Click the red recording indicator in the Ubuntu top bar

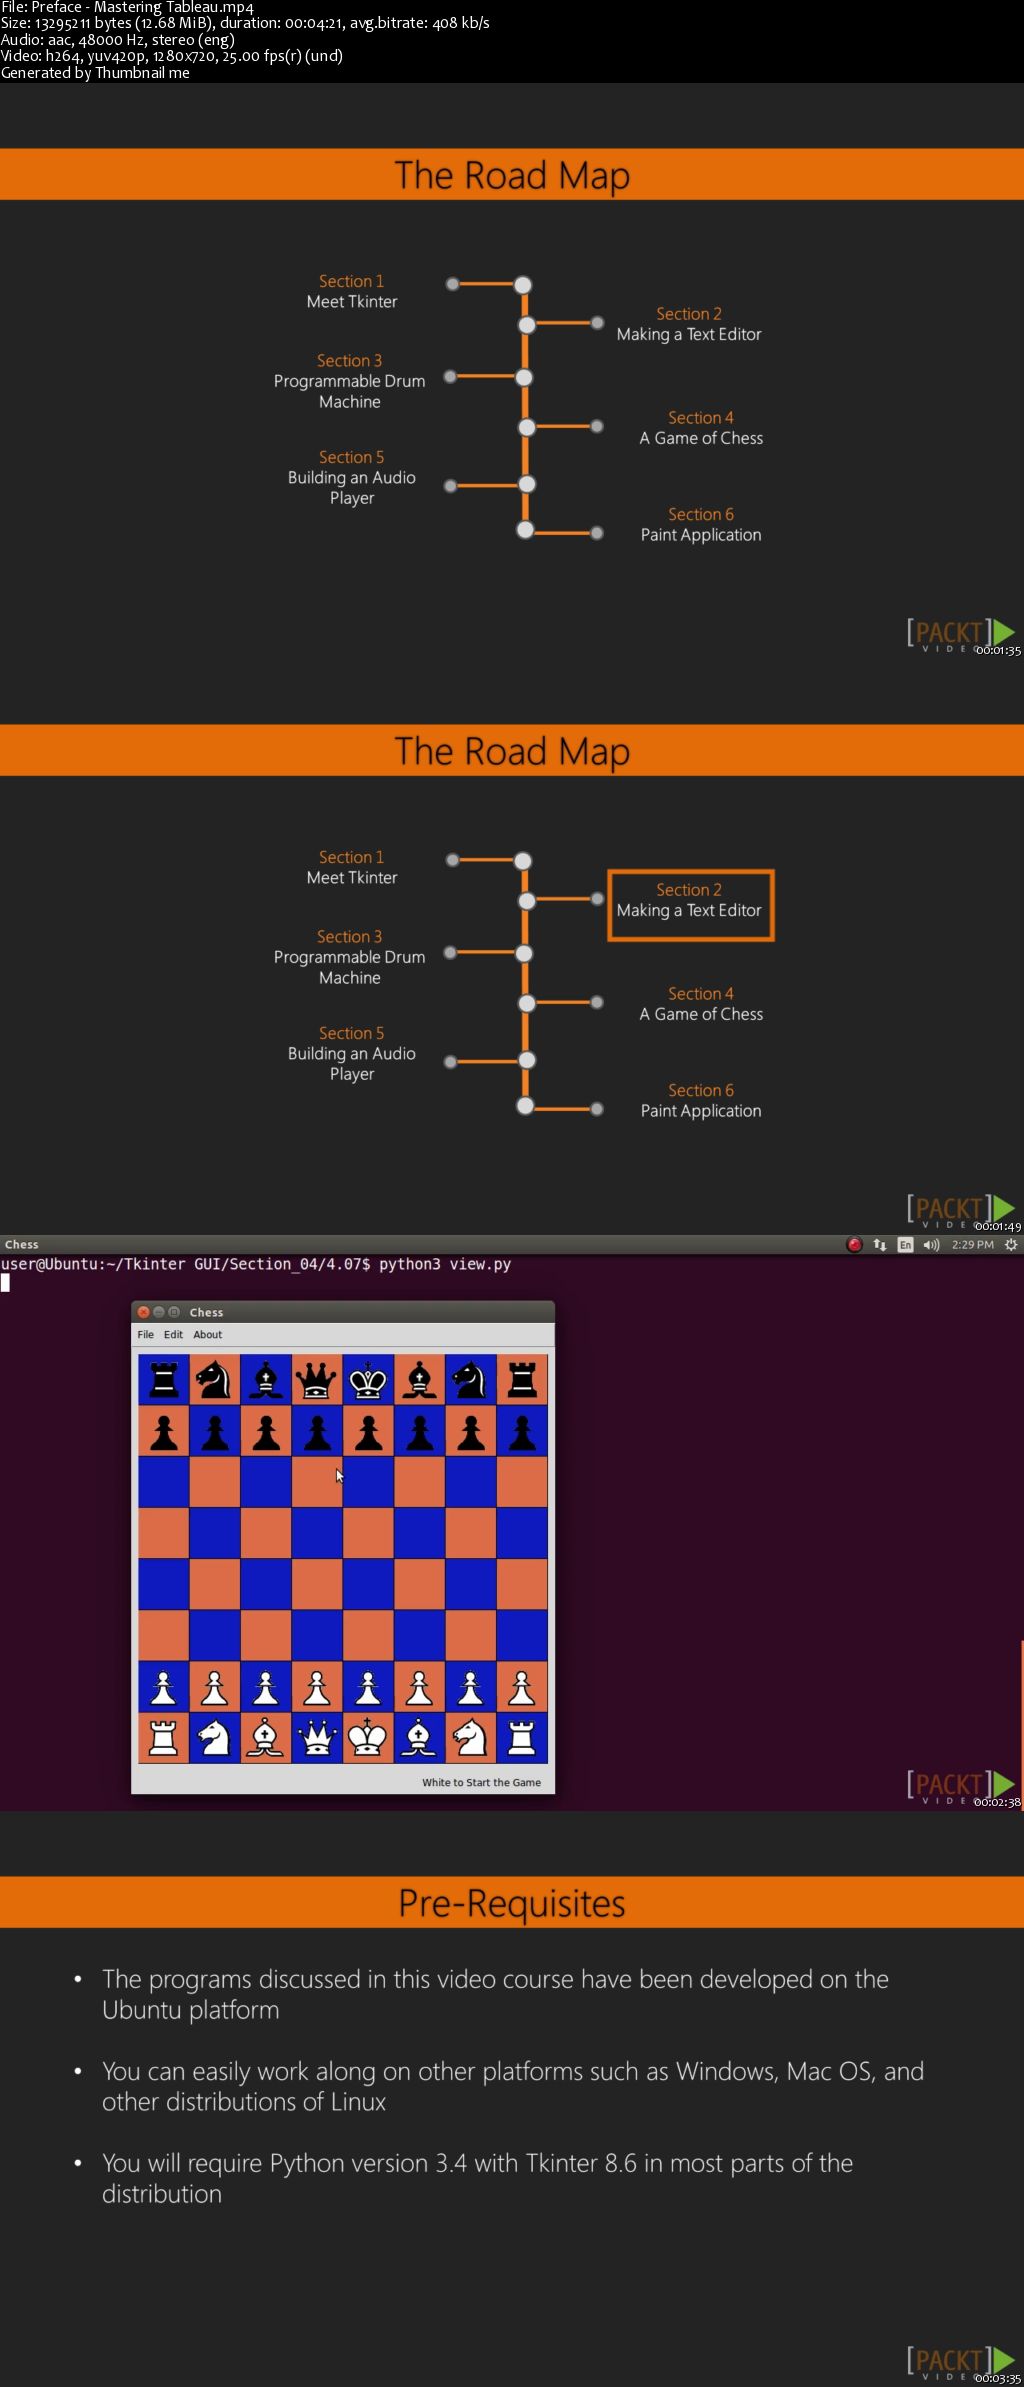(x=854, y=1244)
